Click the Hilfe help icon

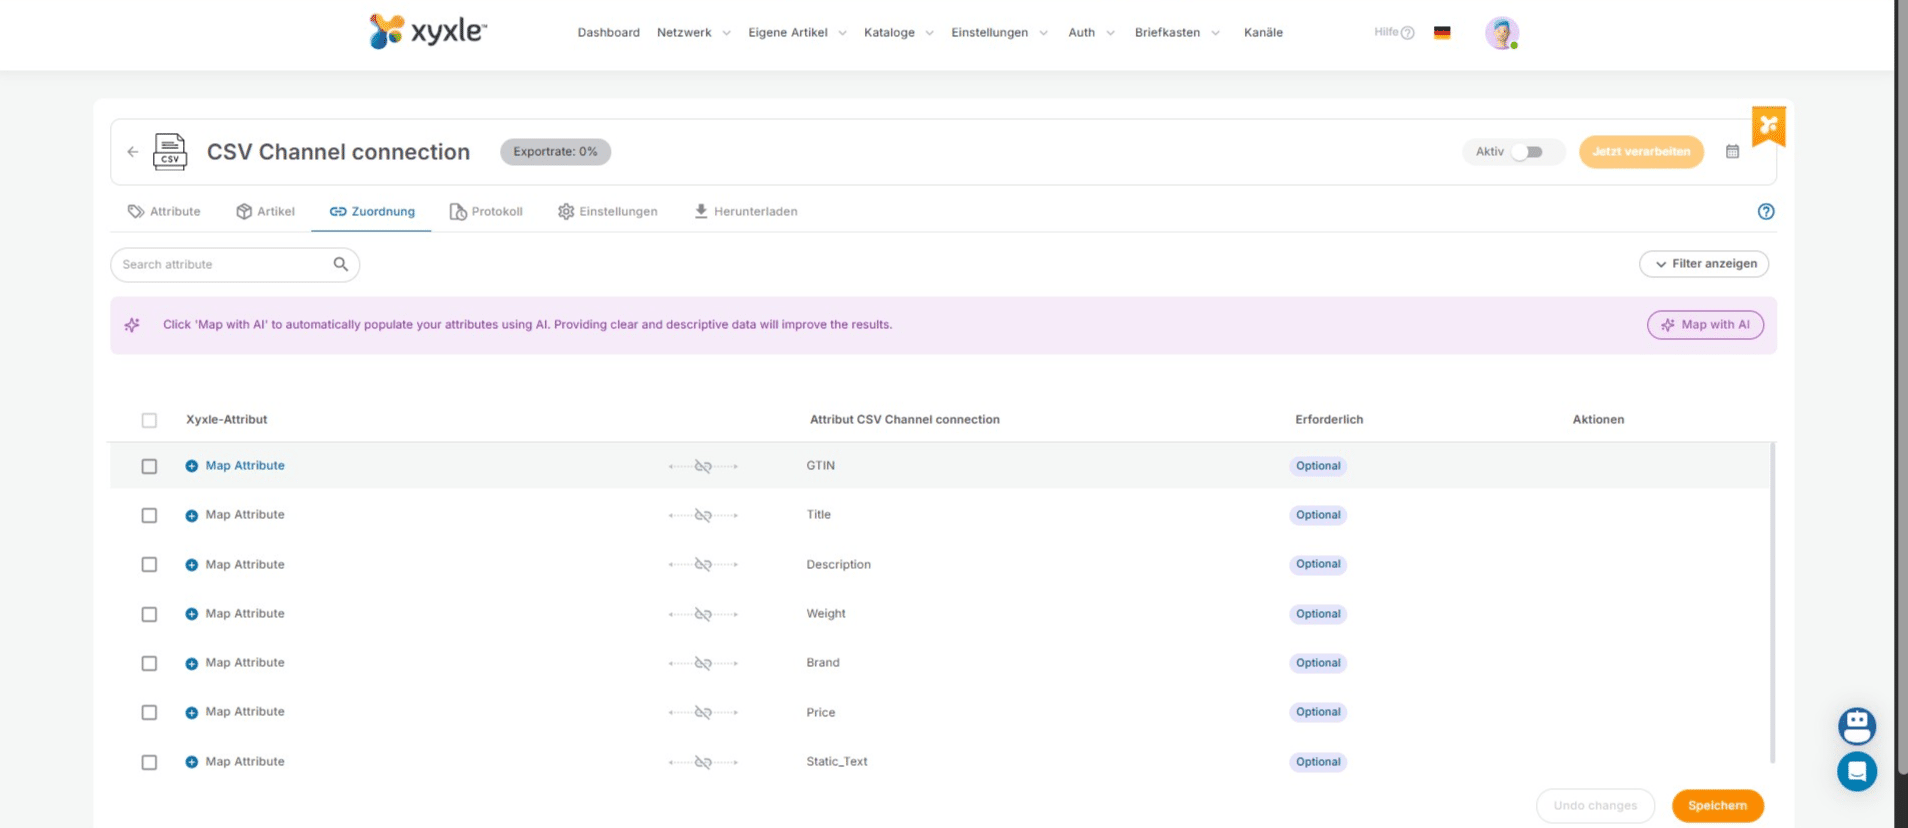1407,33
